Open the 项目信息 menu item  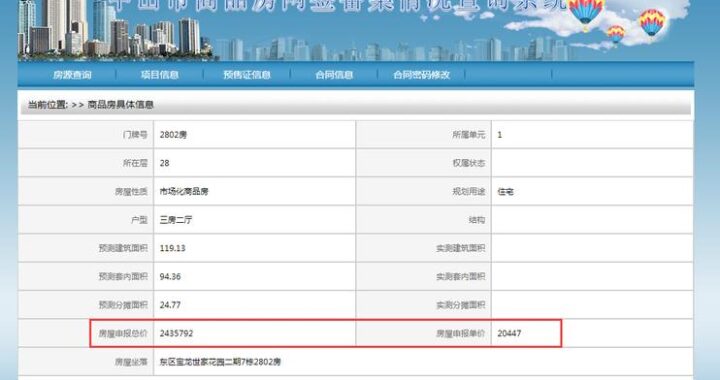click(160, 75)
